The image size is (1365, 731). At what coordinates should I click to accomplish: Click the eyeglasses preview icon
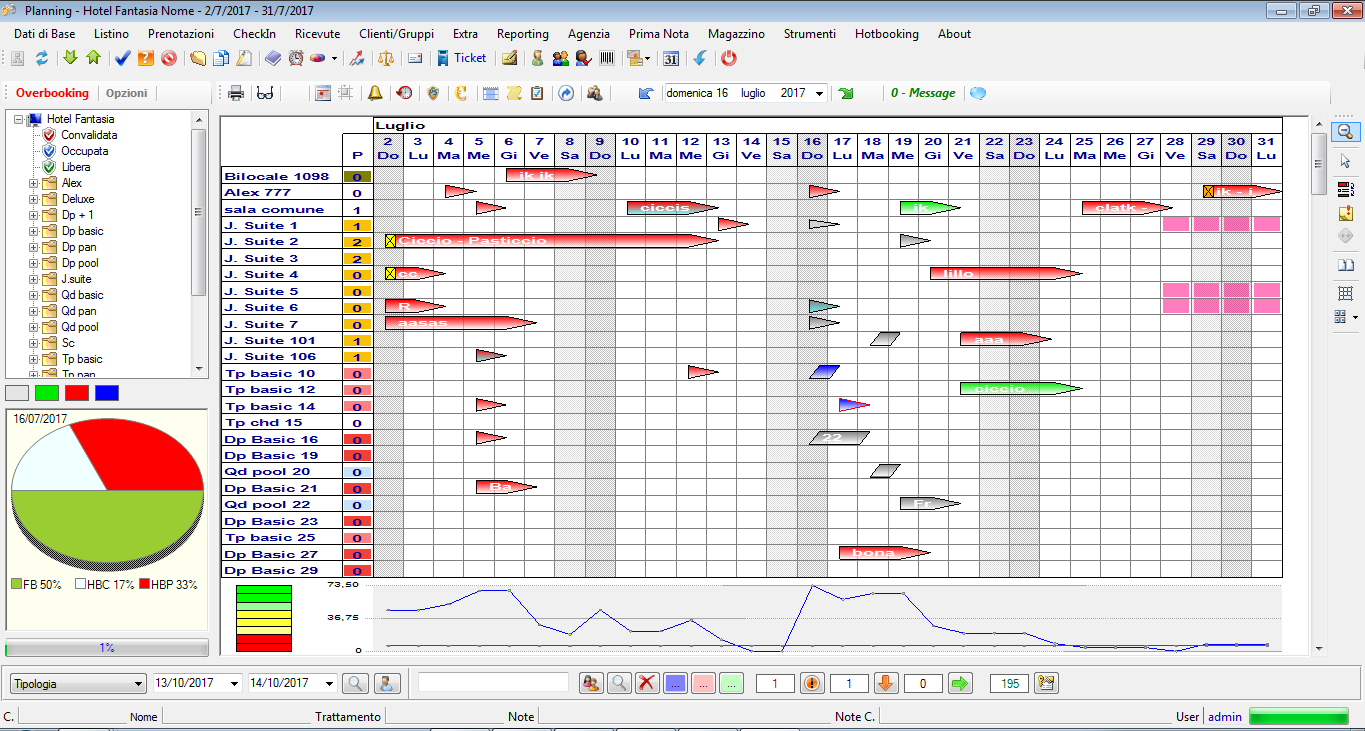tap(265, 93)
